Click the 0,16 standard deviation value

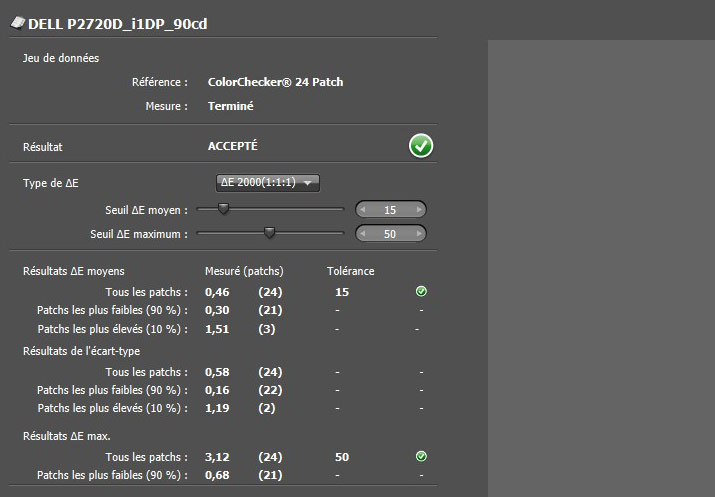[x=217, y=390]
